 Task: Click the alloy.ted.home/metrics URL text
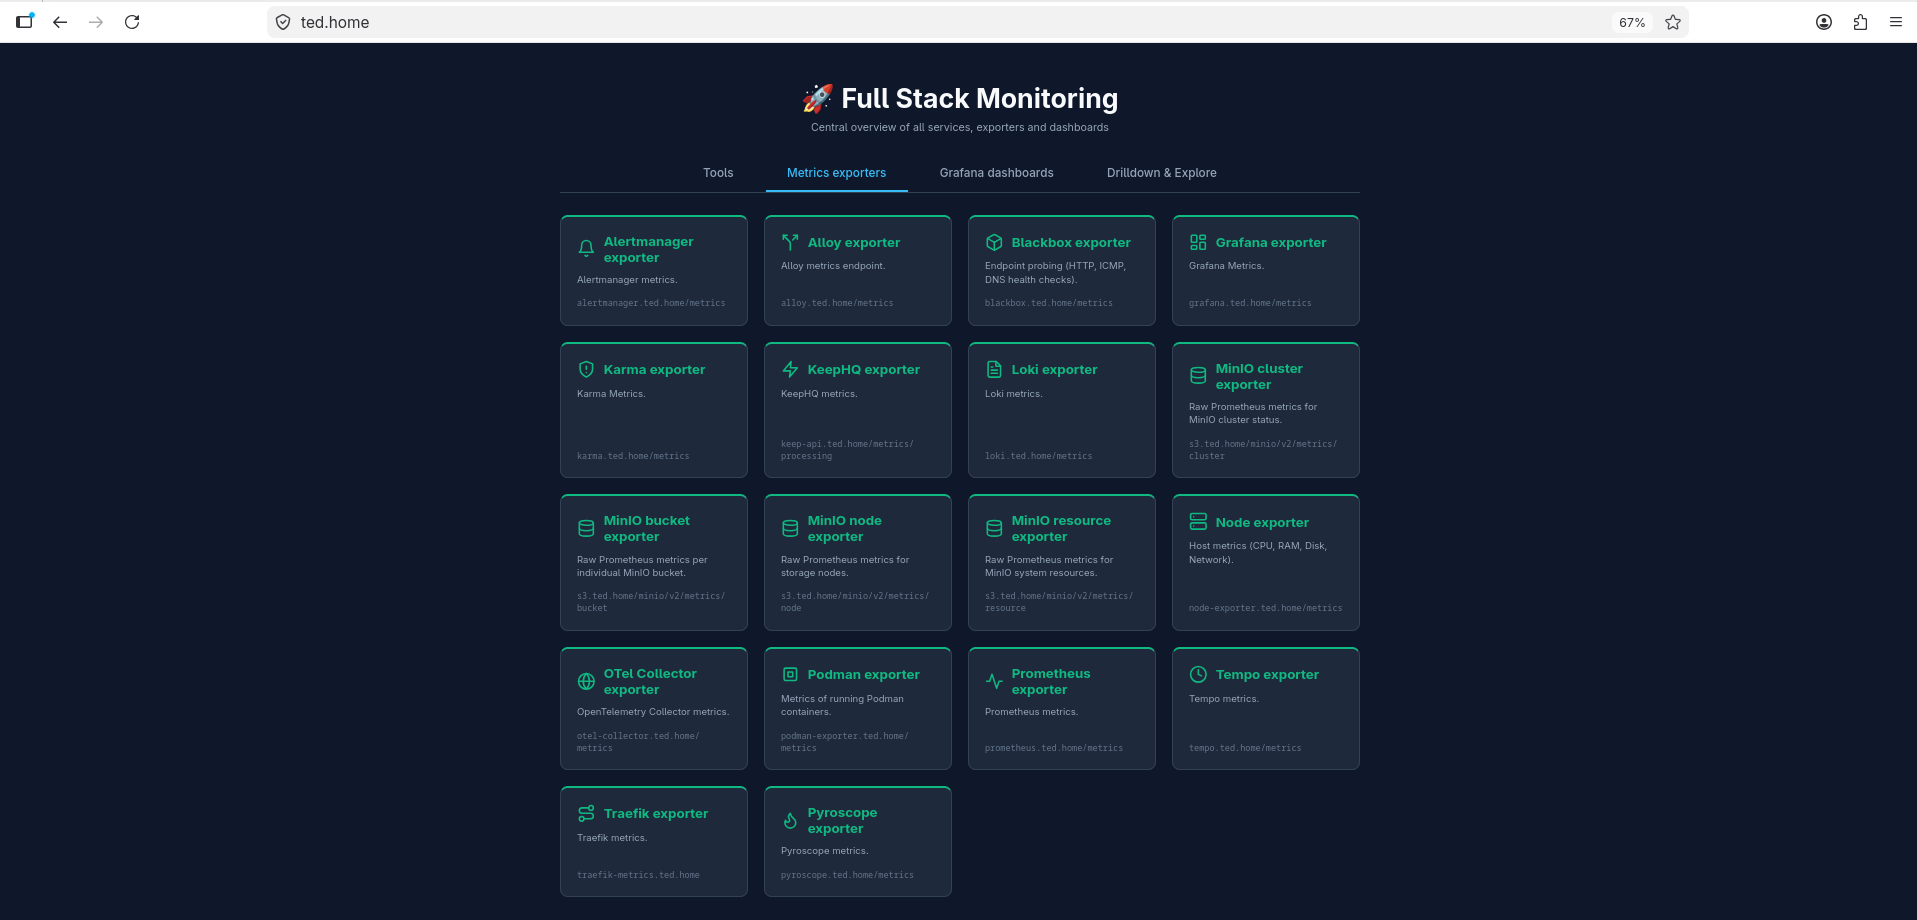[x=837, y=303]
